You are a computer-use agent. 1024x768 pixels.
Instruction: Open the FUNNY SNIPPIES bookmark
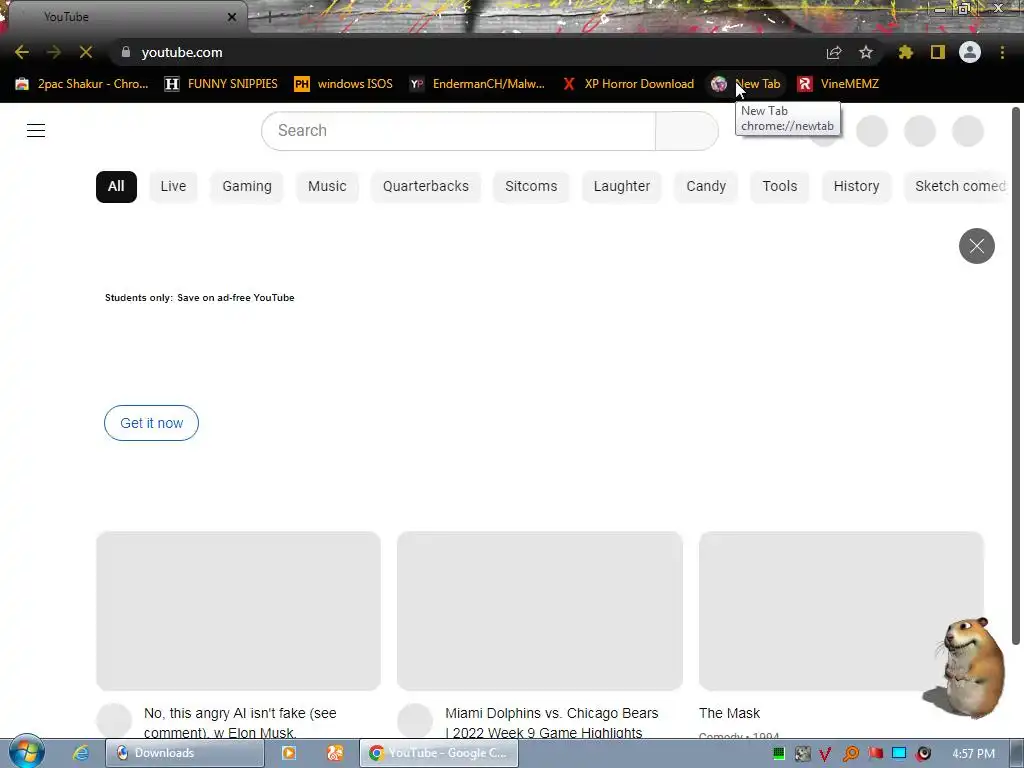pos(221,84)
